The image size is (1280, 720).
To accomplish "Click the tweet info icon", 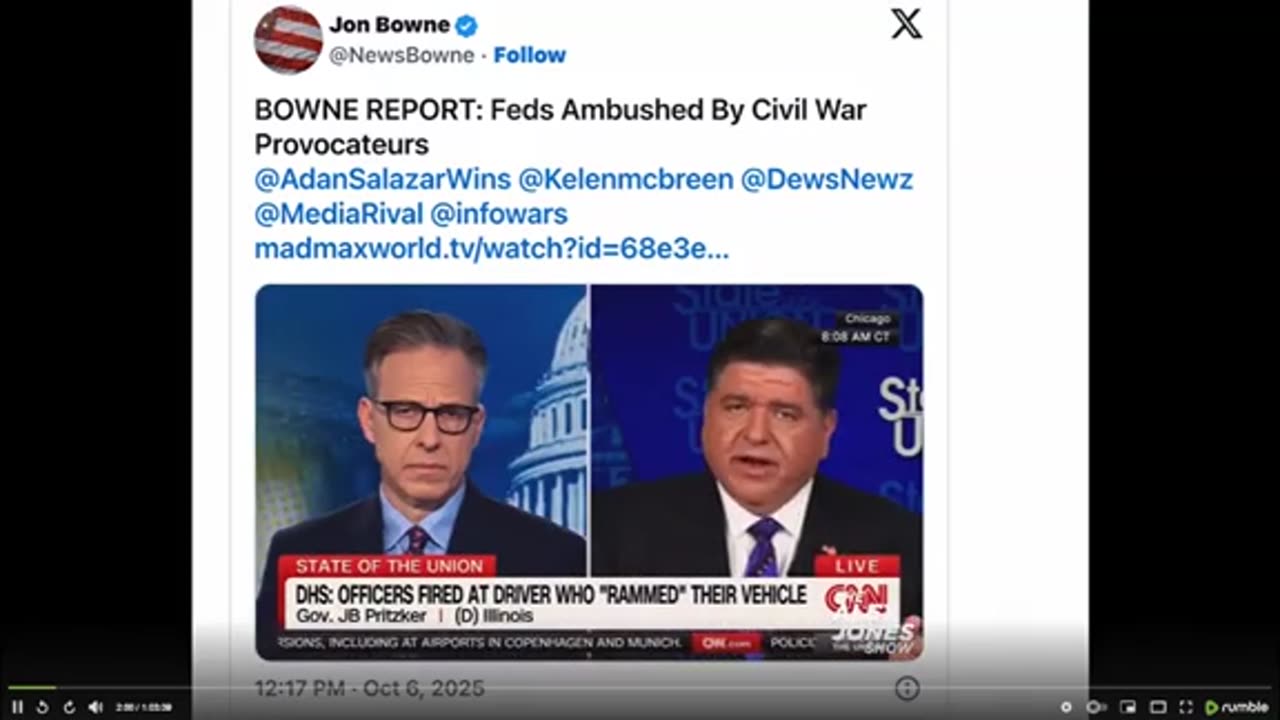I will pos(907,688).
